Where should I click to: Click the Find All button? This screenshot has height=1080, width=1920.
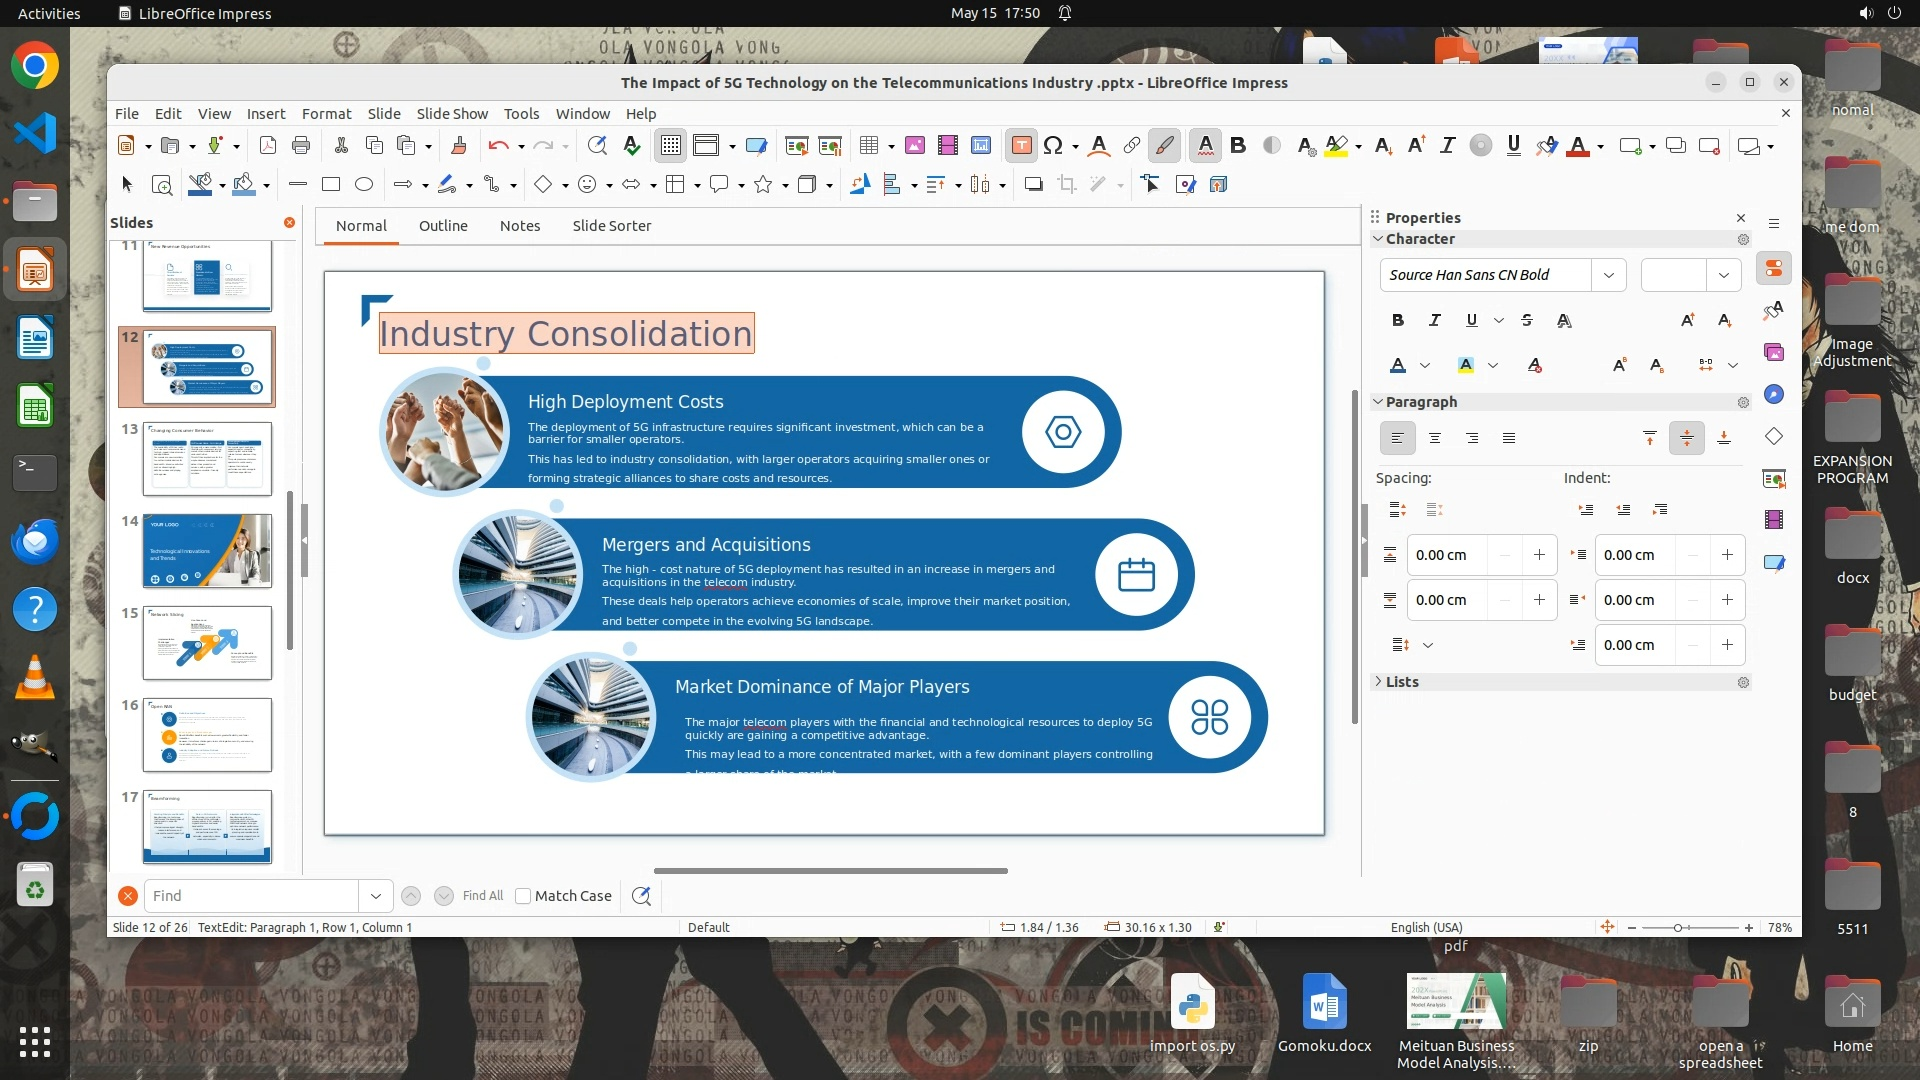pos(483,896)
